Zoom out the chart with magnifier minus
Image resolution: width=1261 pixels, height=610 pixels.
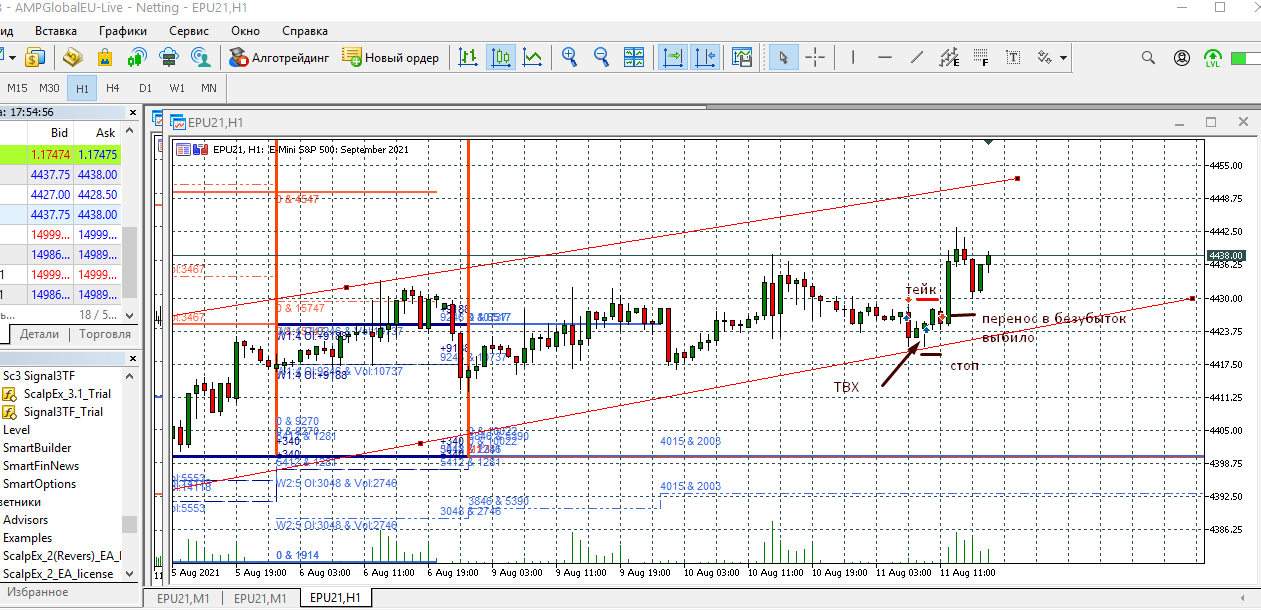point(602,57)
